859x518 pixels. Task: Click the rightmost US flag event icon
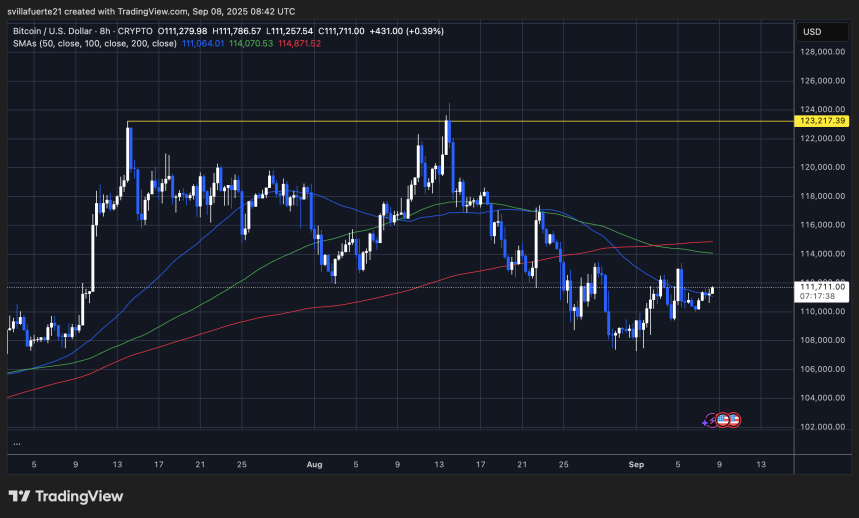click(734, 420)
